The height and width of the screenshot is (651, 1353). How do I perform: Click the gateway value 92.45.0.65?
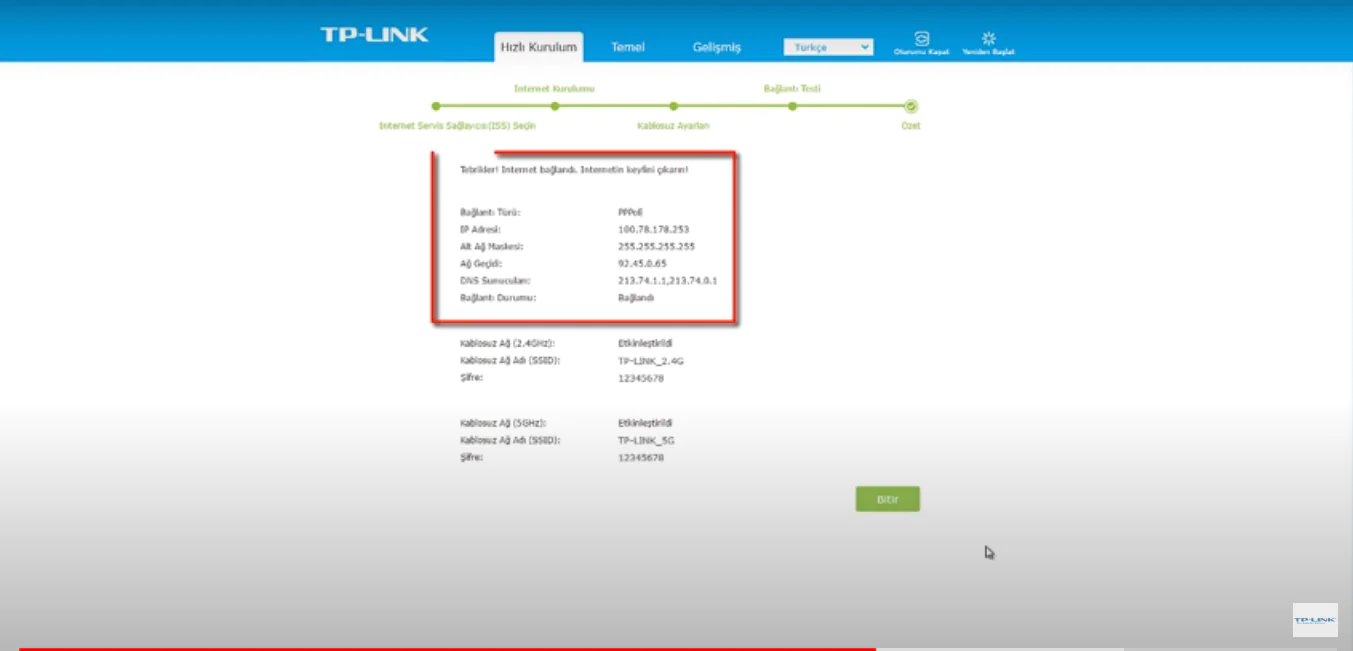point(642,263)
